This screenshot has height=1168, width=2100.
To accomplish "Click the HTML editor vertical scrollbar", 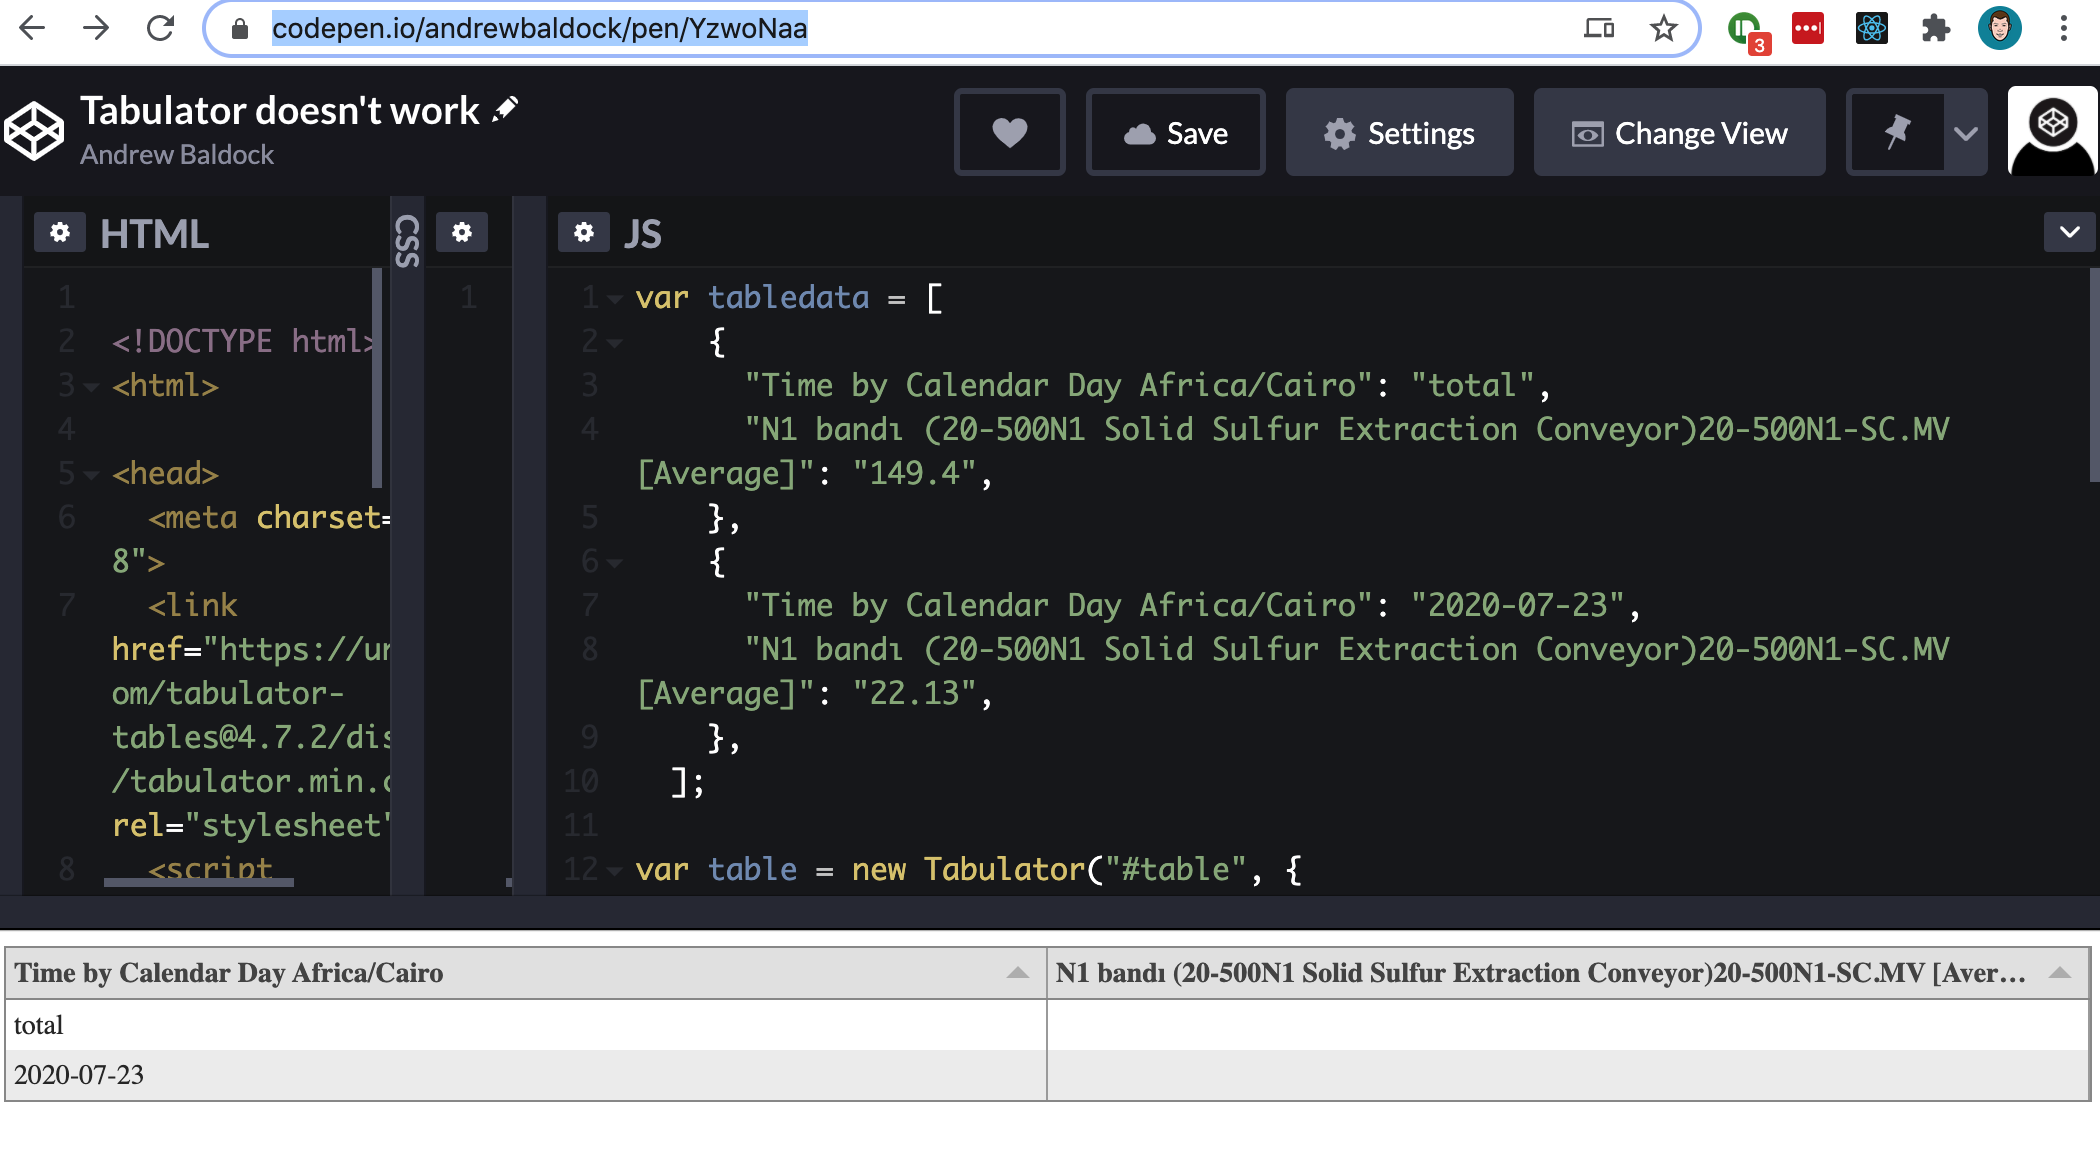I will [377, 377].
